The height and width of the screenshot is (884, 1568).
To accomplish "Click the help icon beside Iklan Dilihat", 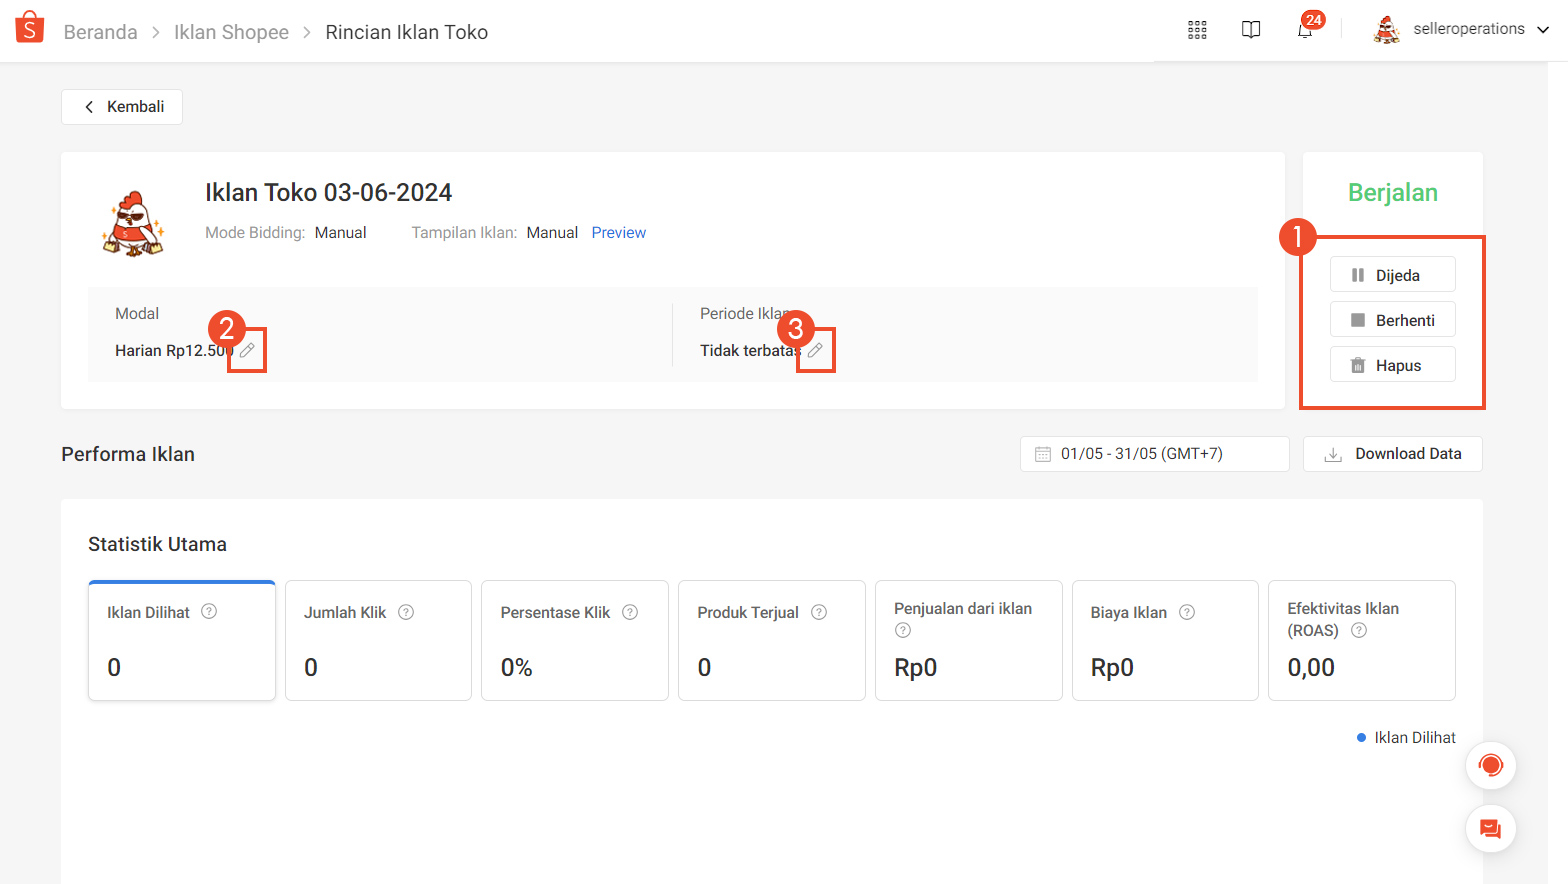I will click(x=209, y=611).
